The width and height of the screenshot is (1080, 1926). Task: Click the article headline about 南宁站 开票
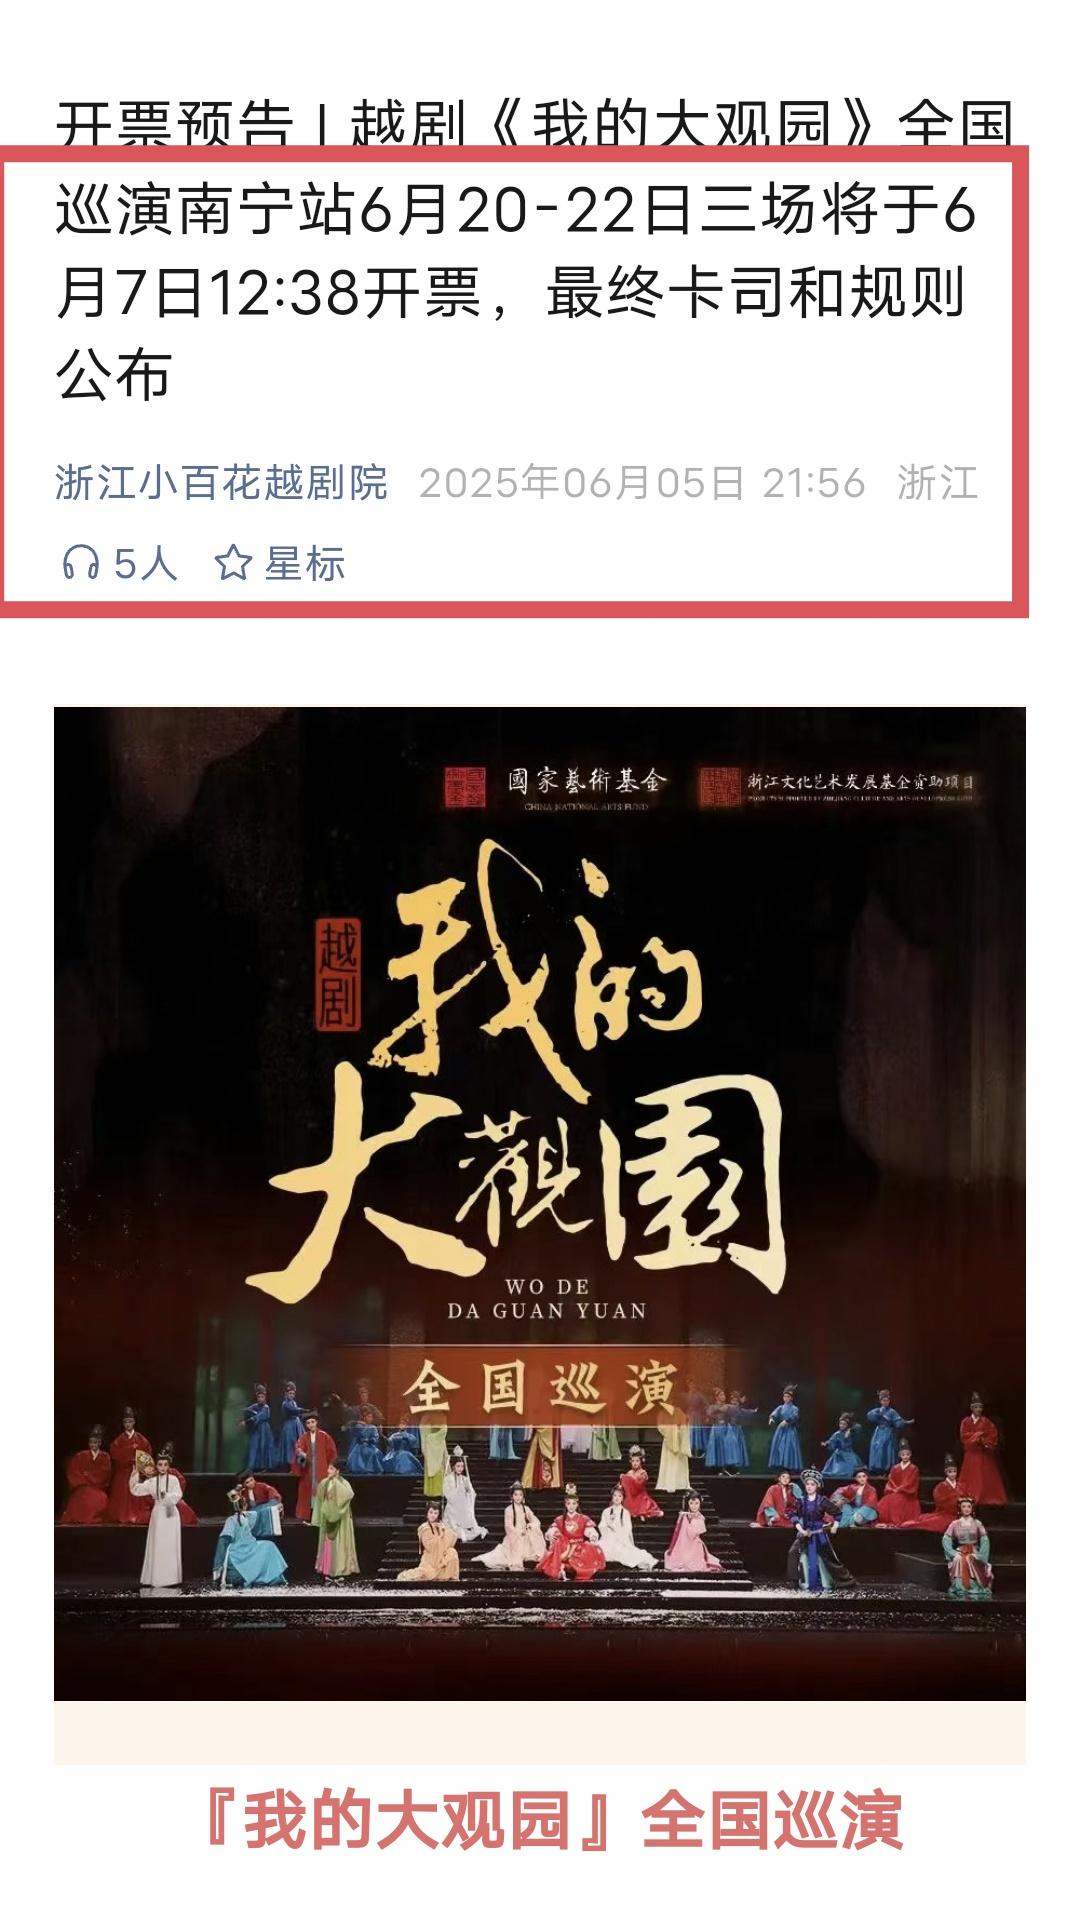pos(534,251)
